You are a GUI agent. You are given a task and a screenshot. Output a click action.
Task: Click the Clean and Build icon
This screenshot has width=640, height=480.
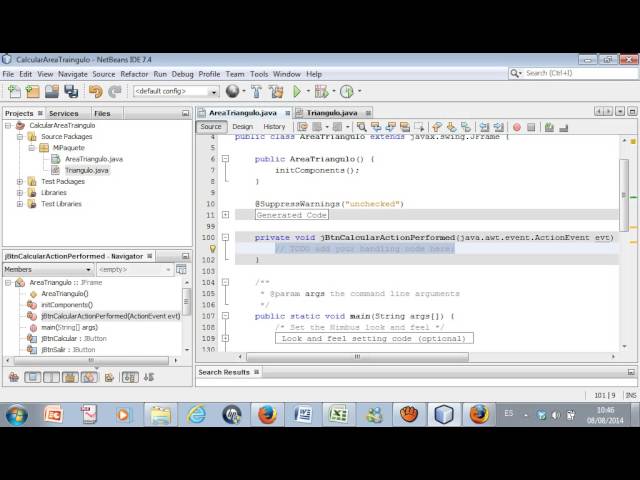pos(276,91)
